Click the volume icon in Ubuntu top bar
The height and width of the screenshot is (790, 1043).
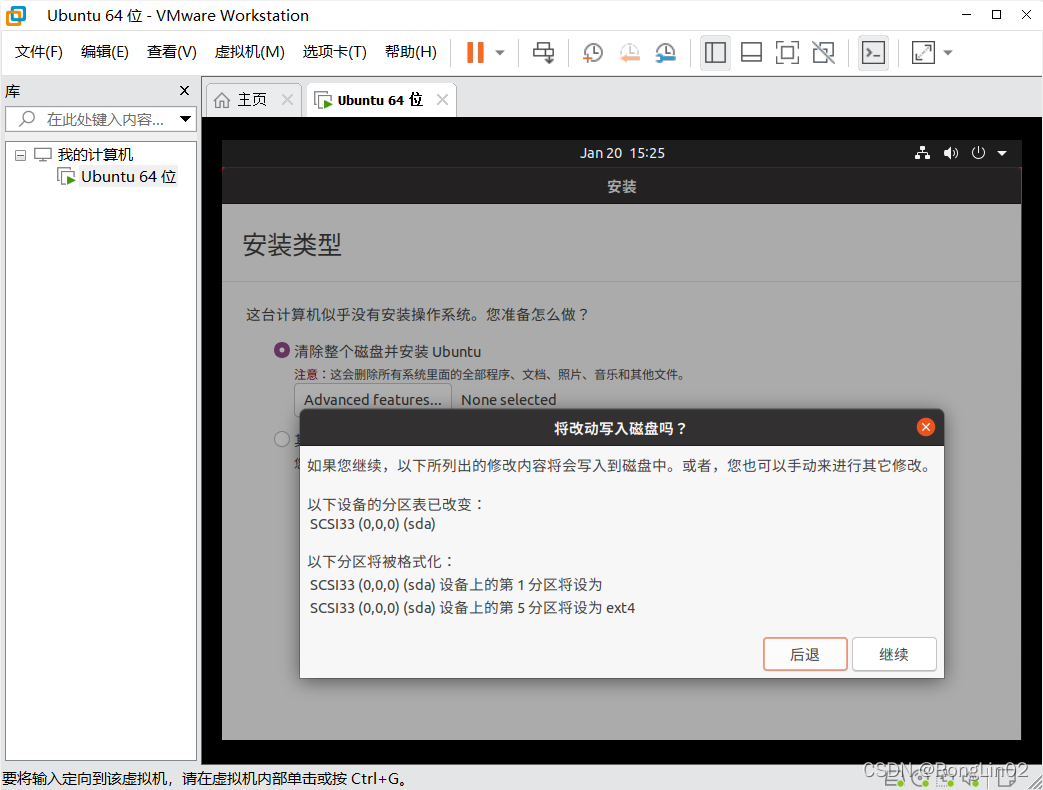point(951,153)
